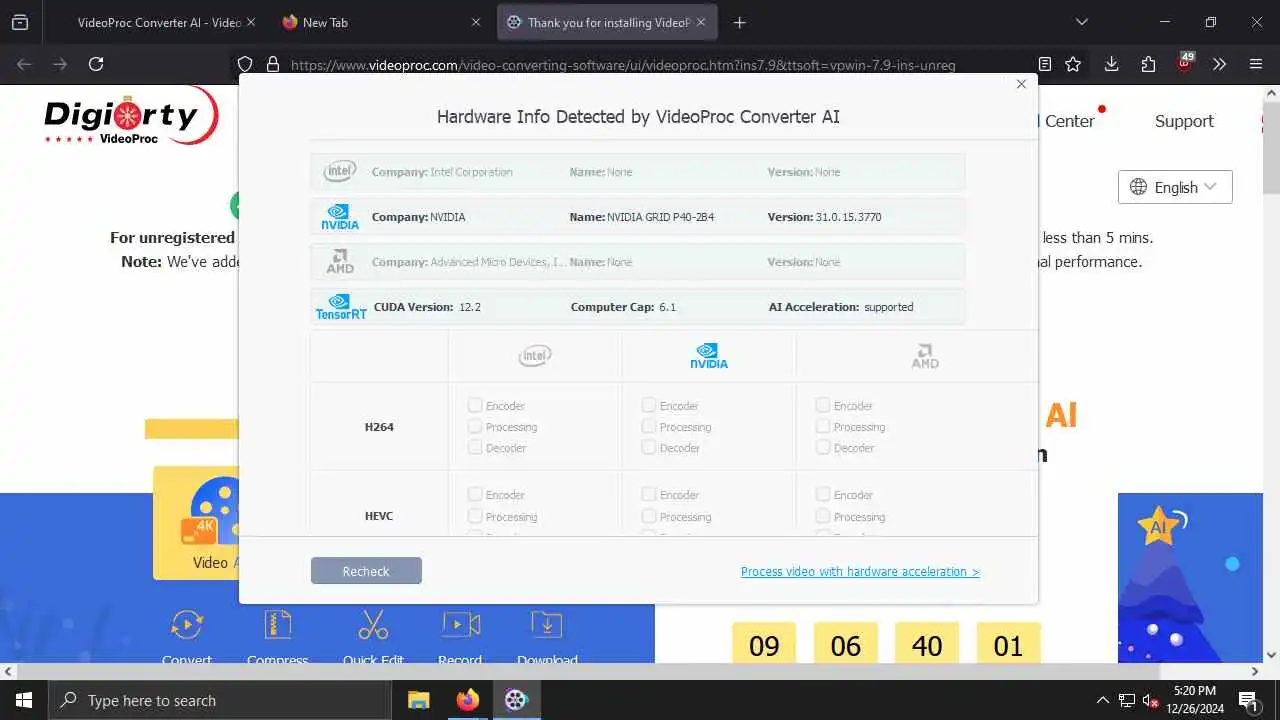
Task: Close the Hardware Info dialog
Action: (x=1021, y=84)
